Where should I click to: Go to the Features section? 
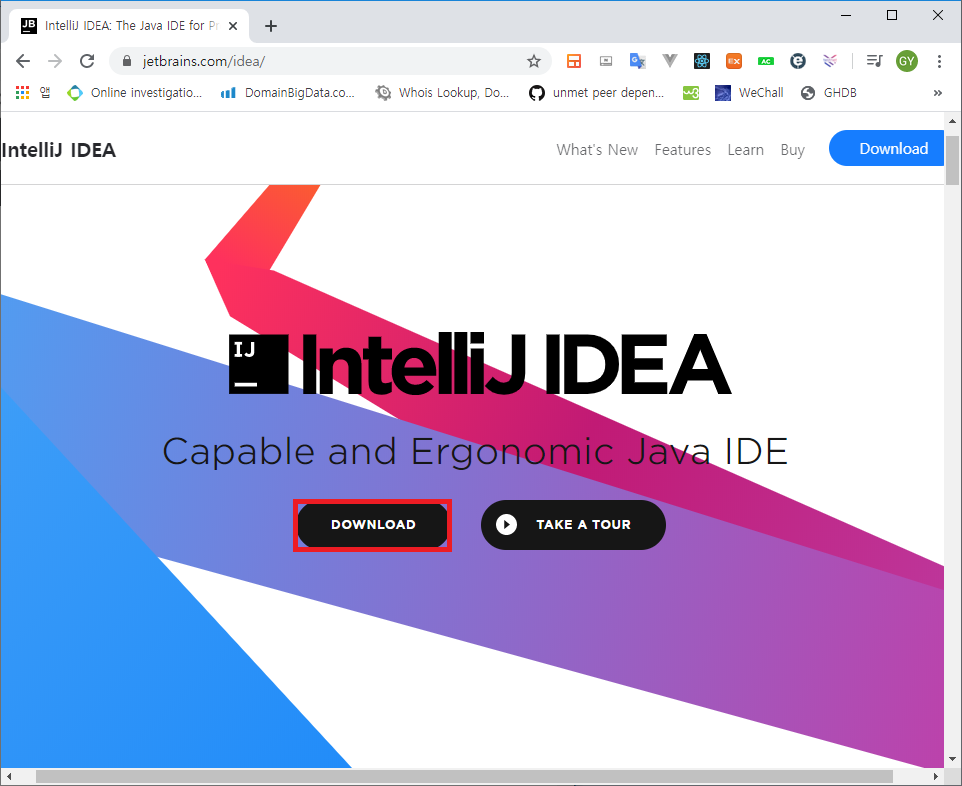[x=682, y=150]
